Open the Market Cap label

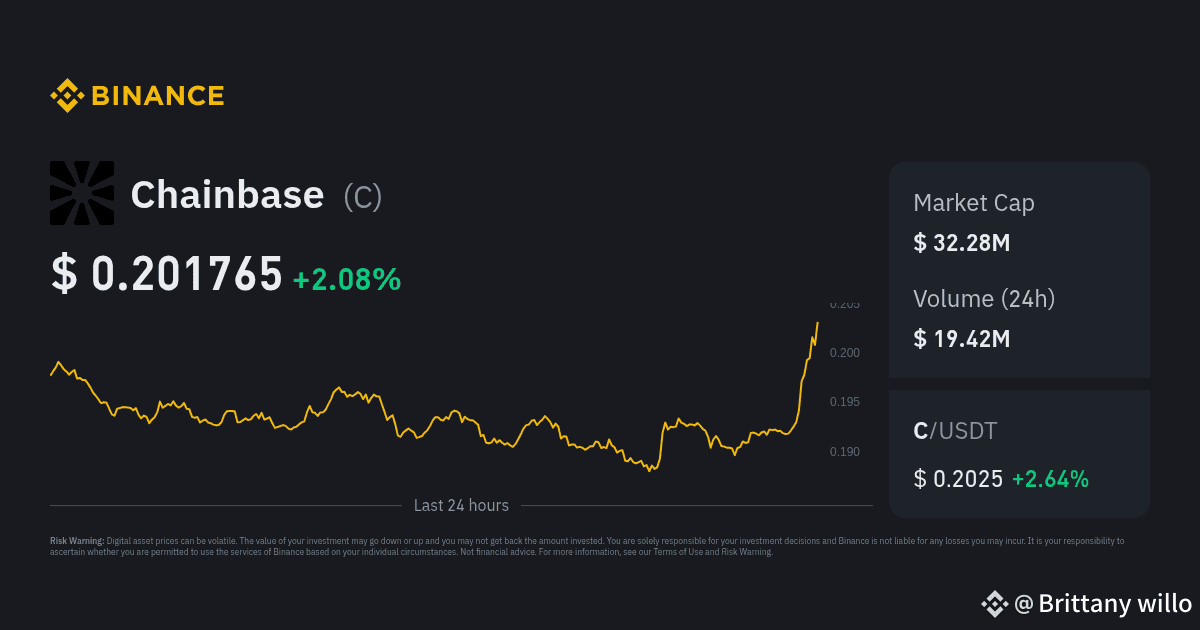coord(974,203)
